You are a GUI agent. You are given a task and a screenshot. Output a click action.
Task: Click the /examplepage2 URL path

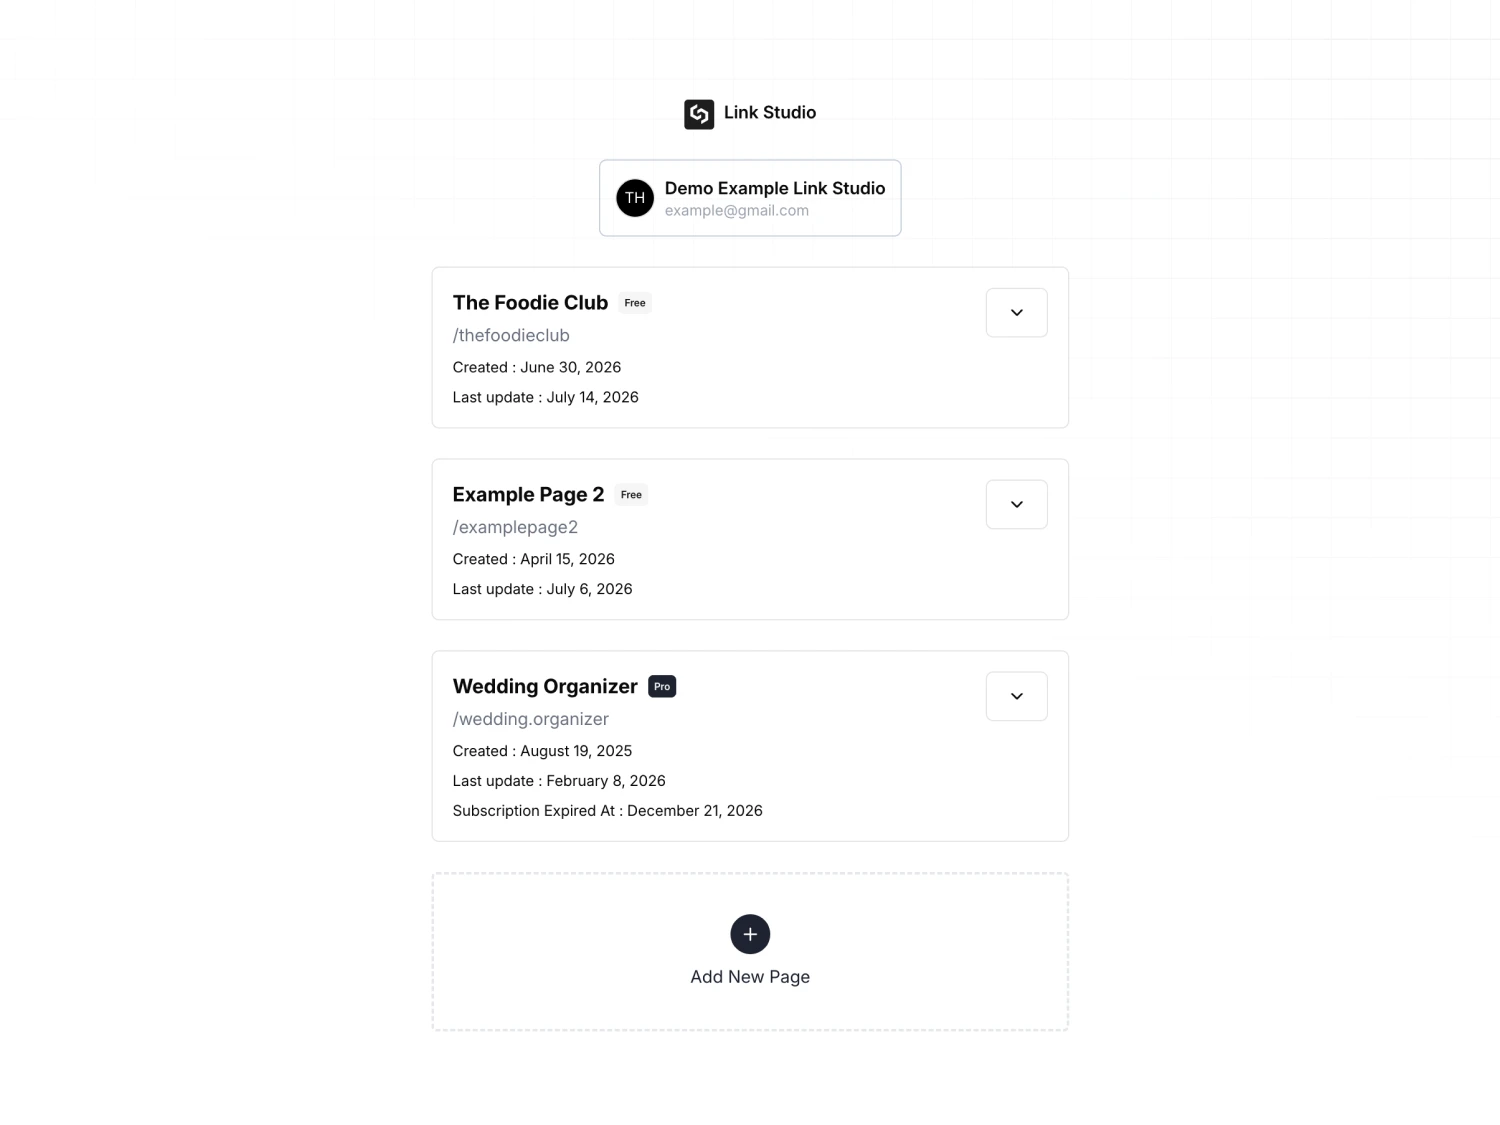(x=515, y=528)
